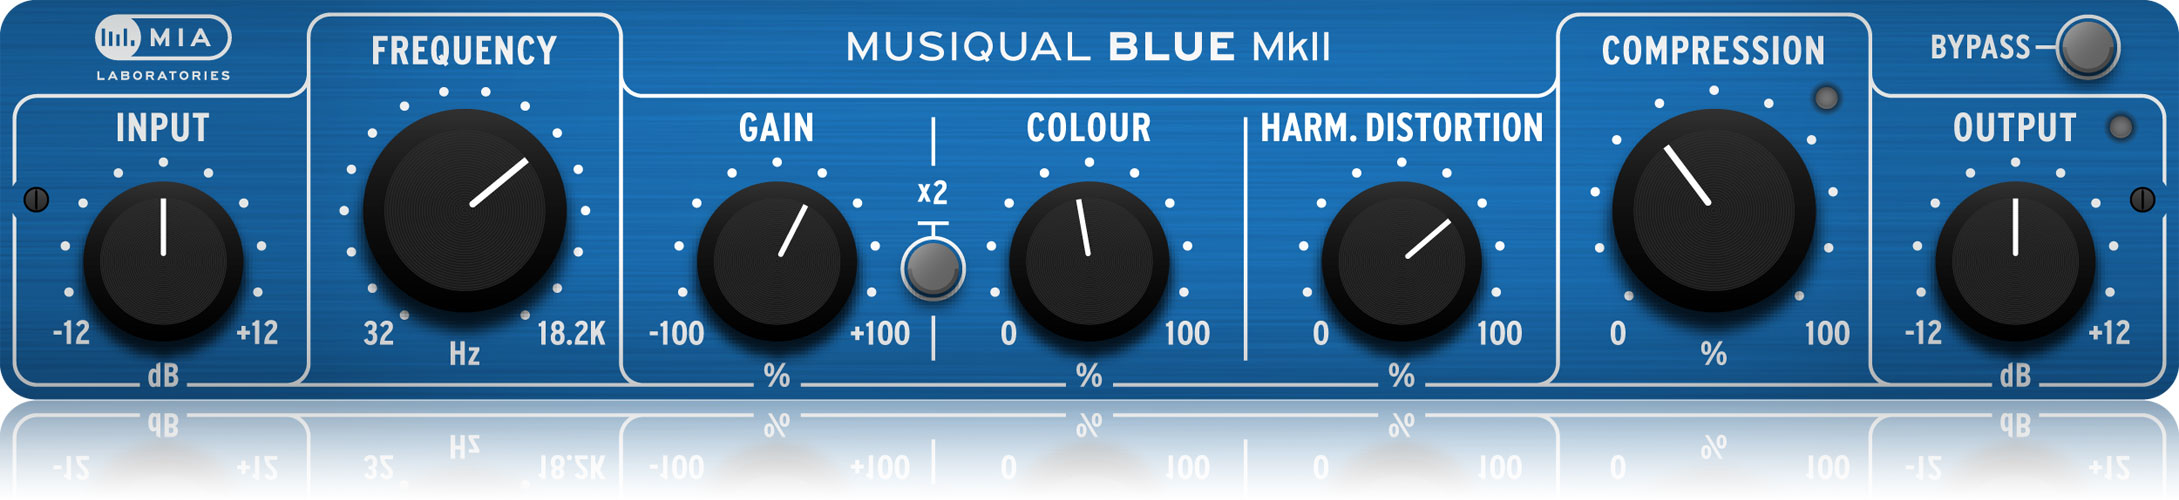Click the Output level knob
2179x500 pixels.
point(2015,262)
